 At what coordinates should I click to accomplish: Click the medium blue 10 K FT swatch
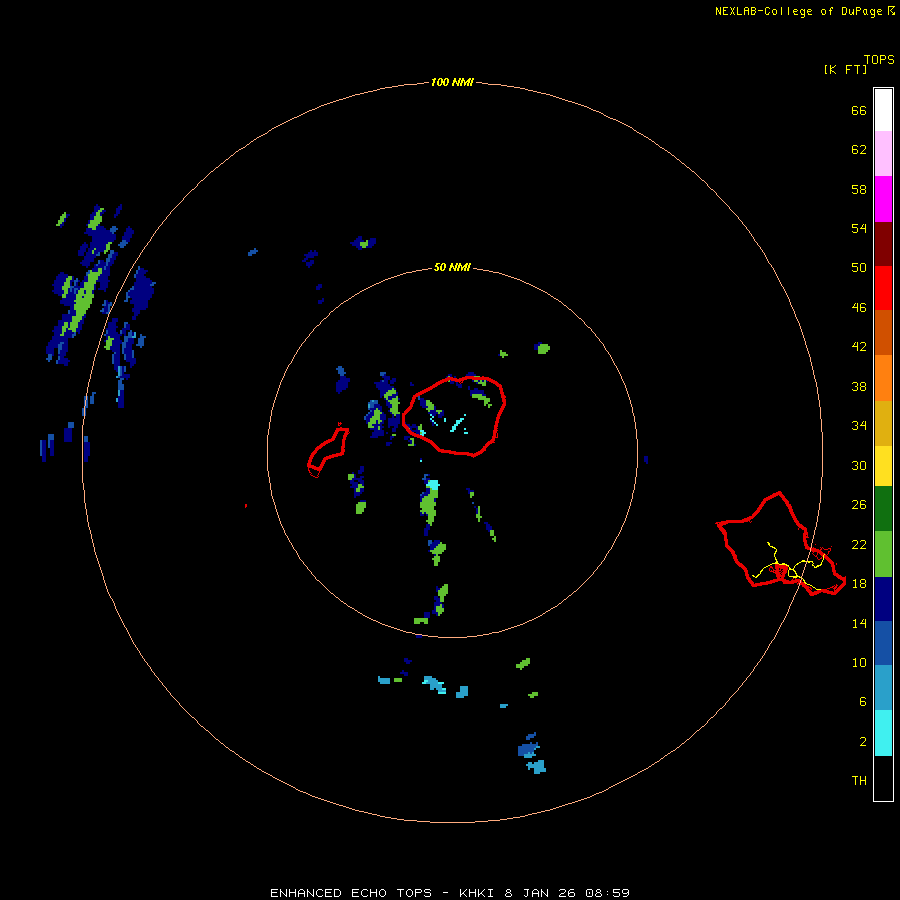pos(883,643)
